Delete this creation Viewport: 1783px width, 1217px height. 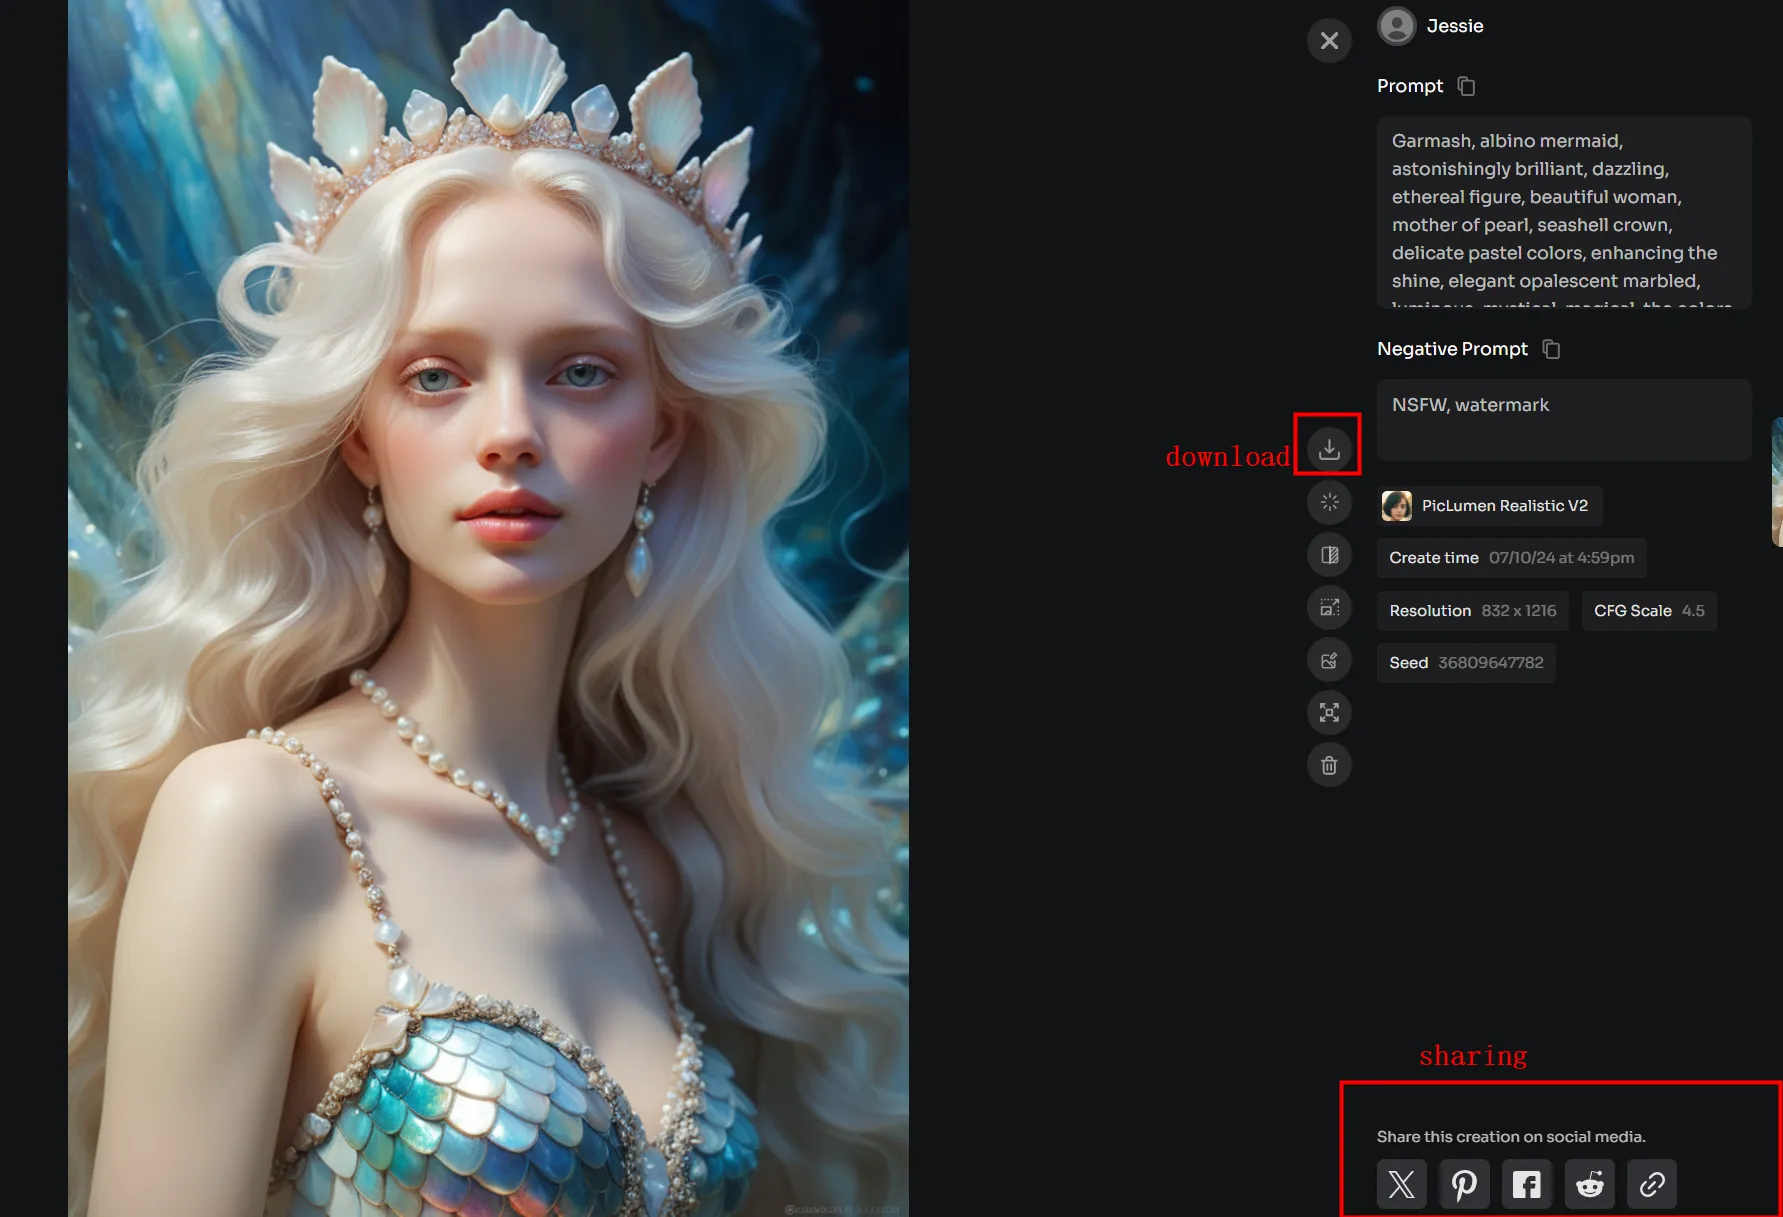(x=1329, y=765)
